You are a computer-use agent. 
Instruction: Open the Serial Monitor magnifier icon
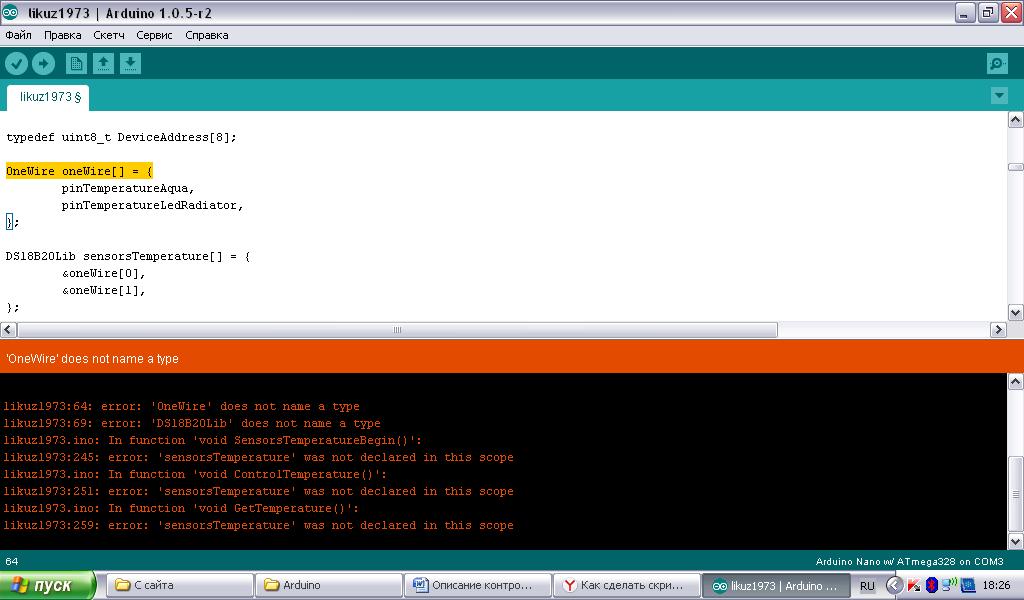coord(996,64)
